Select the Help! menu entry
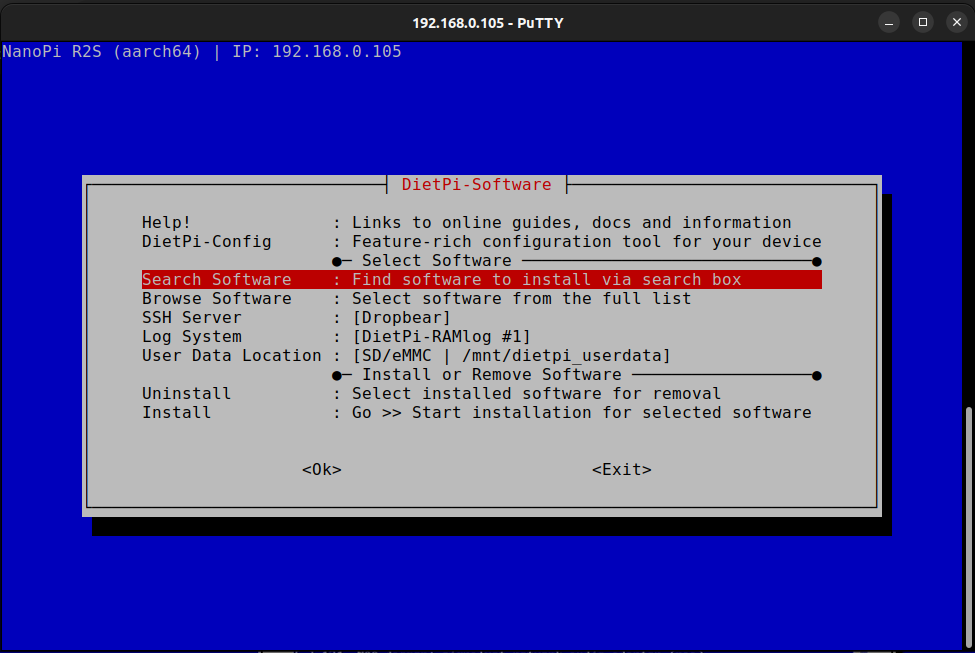Screen dimensions: 975x653 [x=166, y=223]
